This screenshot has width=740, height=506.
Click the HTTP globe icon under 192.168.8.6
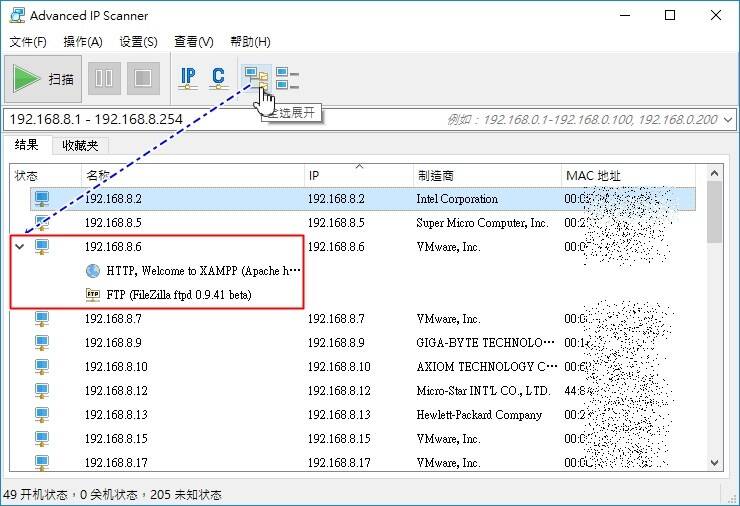pyautogui.click(x=93, y=271)
